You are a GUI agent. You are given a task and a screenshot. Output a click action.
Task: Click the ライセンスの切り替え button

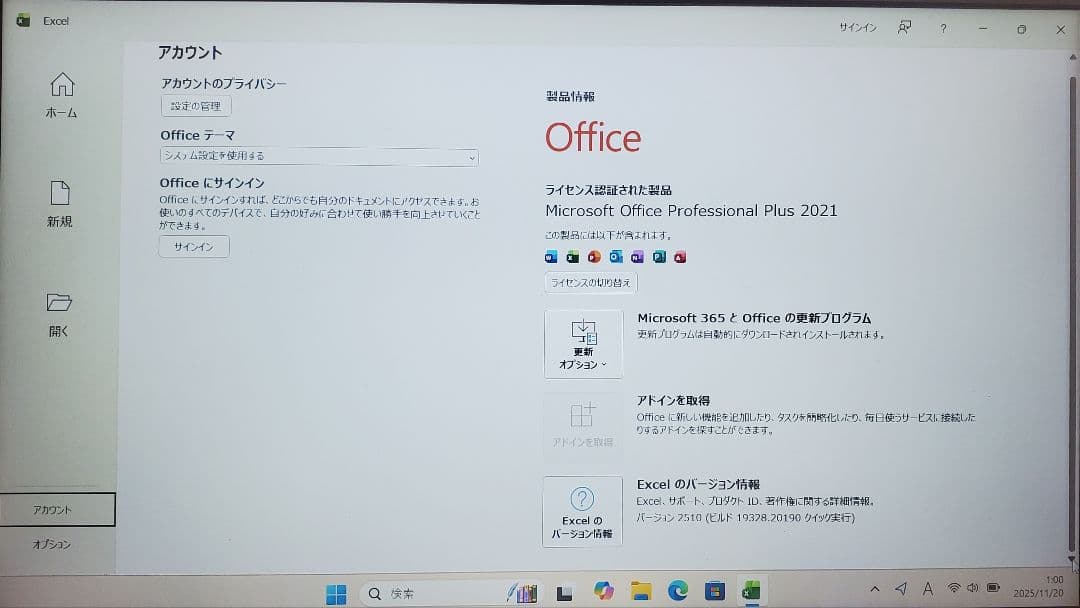pyautogui.click(x=590, y=282)
